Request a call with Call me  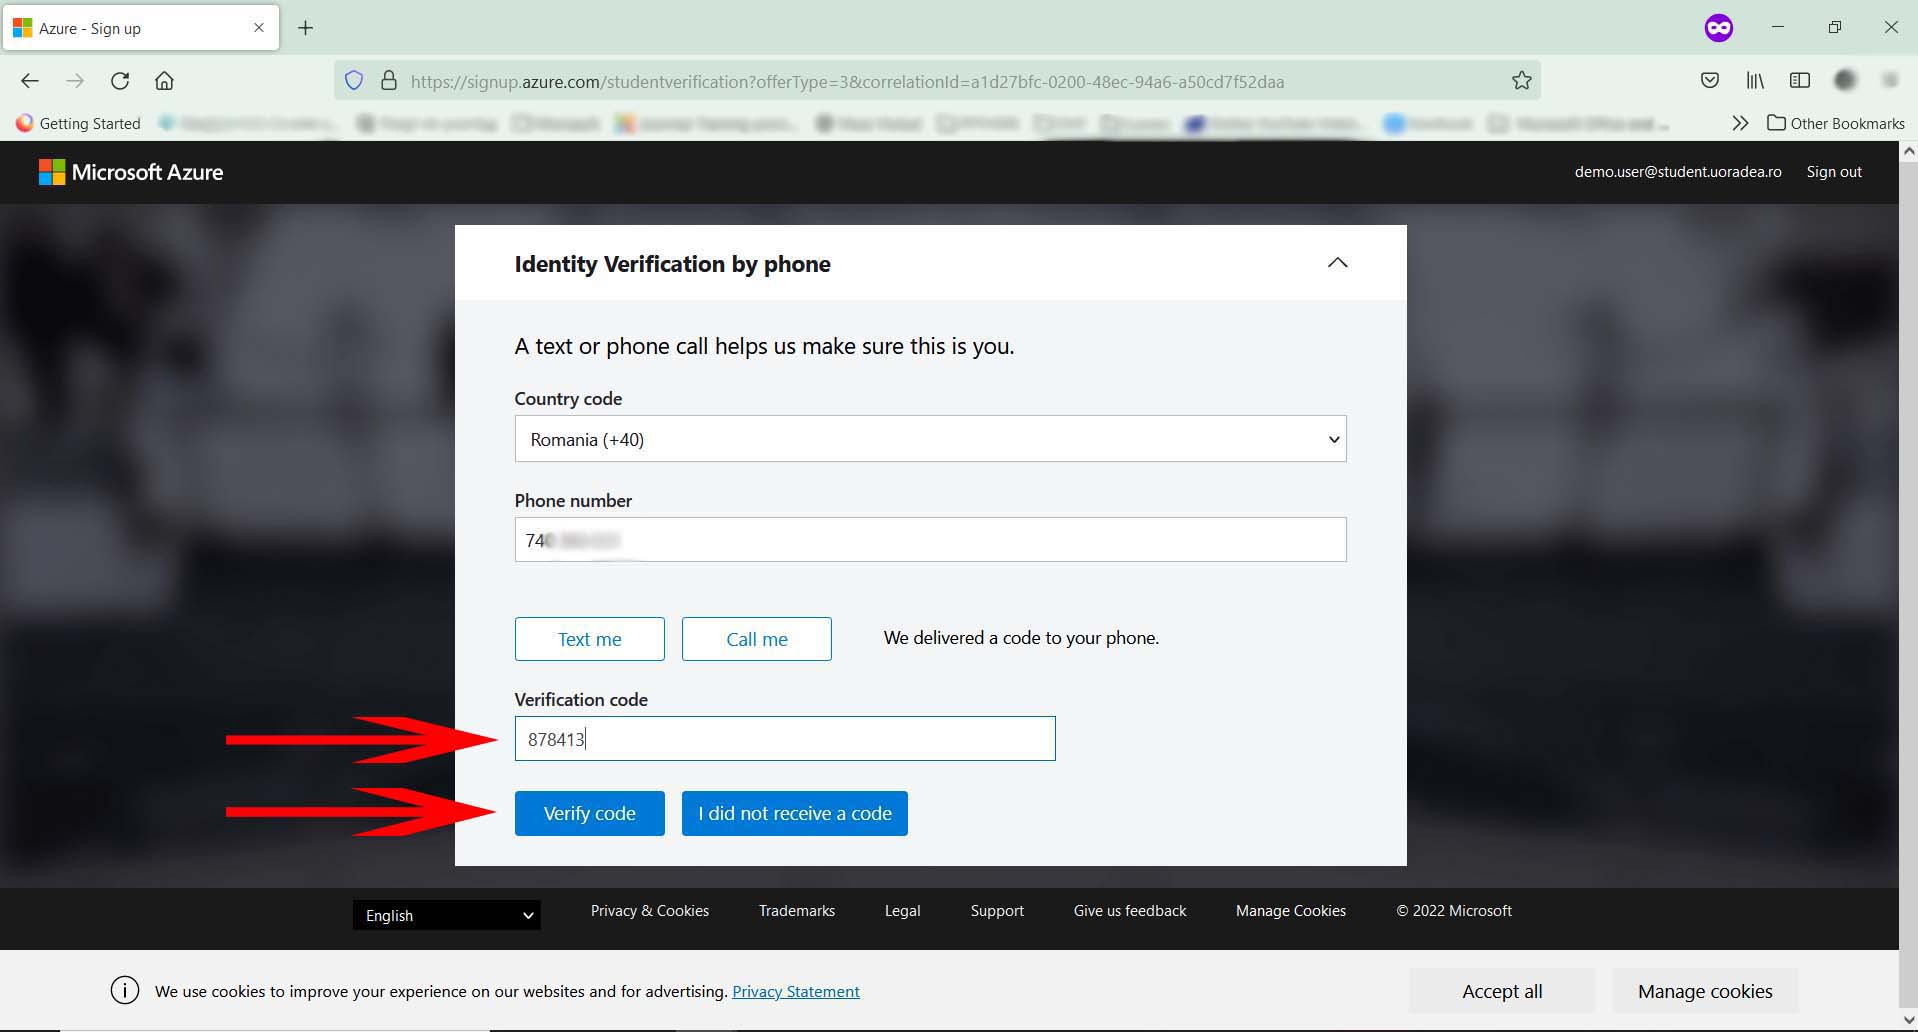click(756, 639)
